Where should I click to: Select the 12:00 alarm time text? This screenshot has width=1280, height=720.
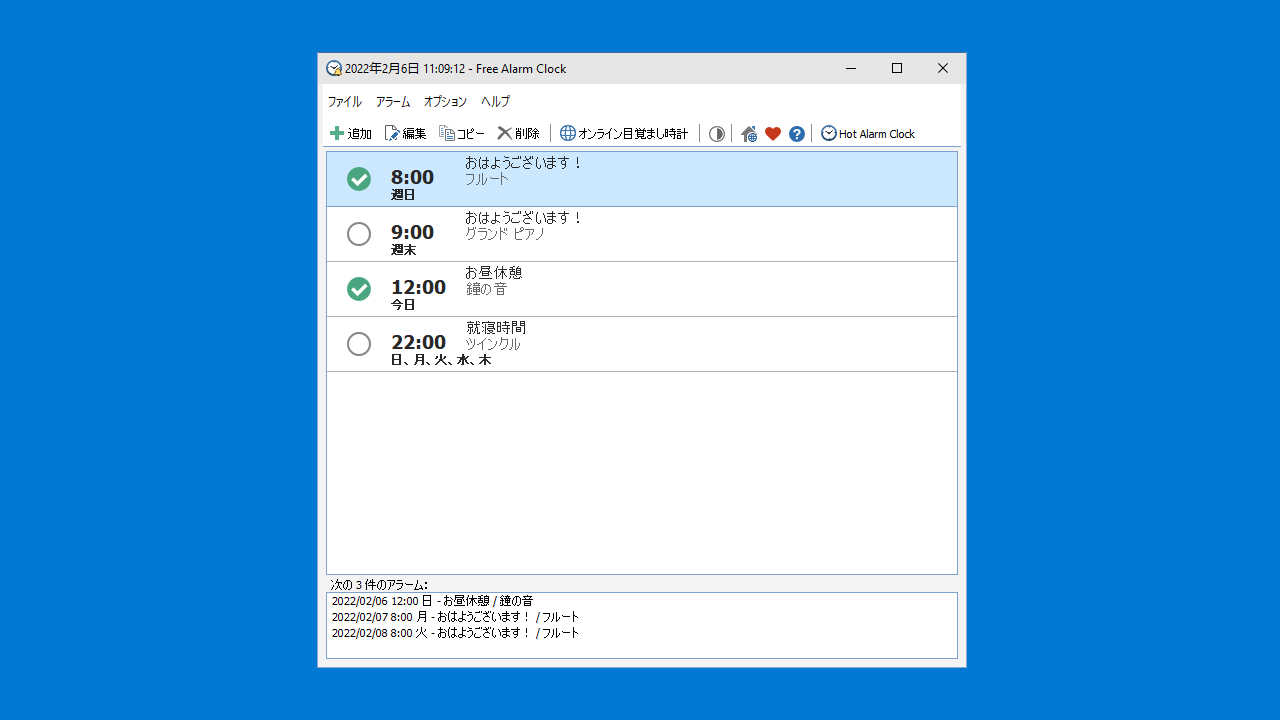point(418,287)
